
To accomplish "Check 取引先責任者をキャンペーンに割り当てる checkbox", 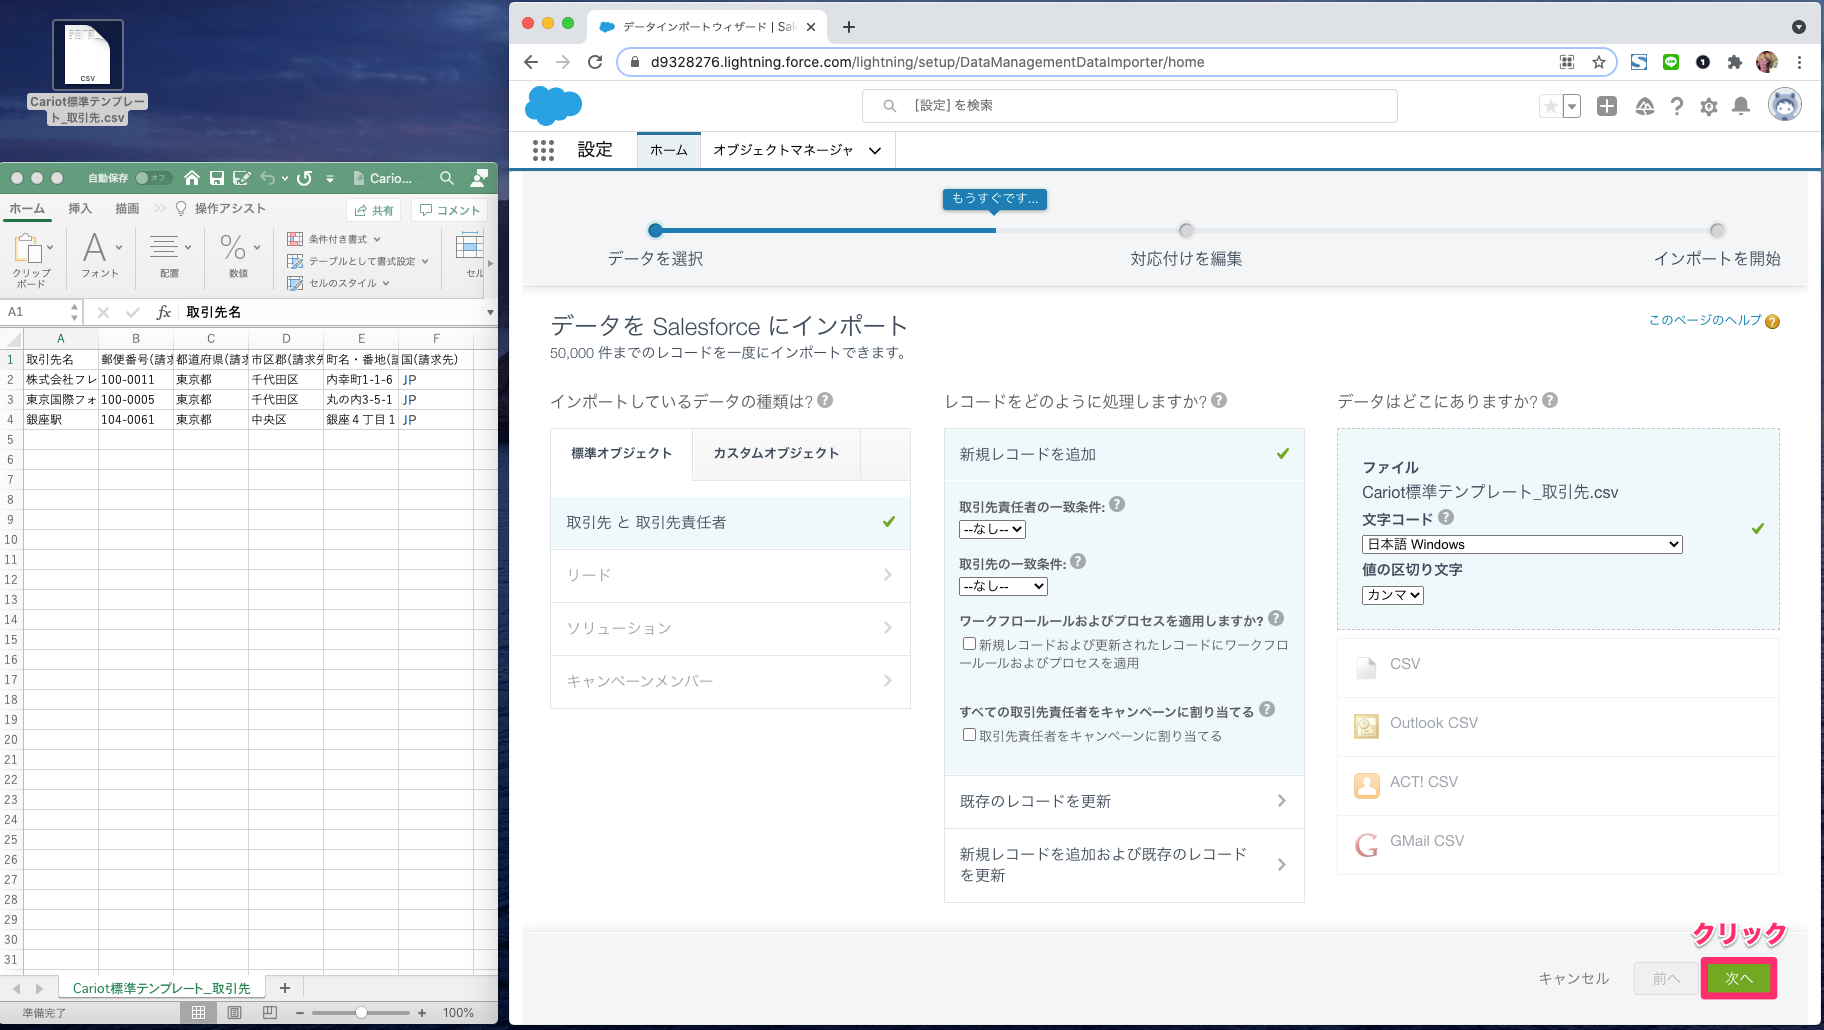I will [x=969, y=735].
